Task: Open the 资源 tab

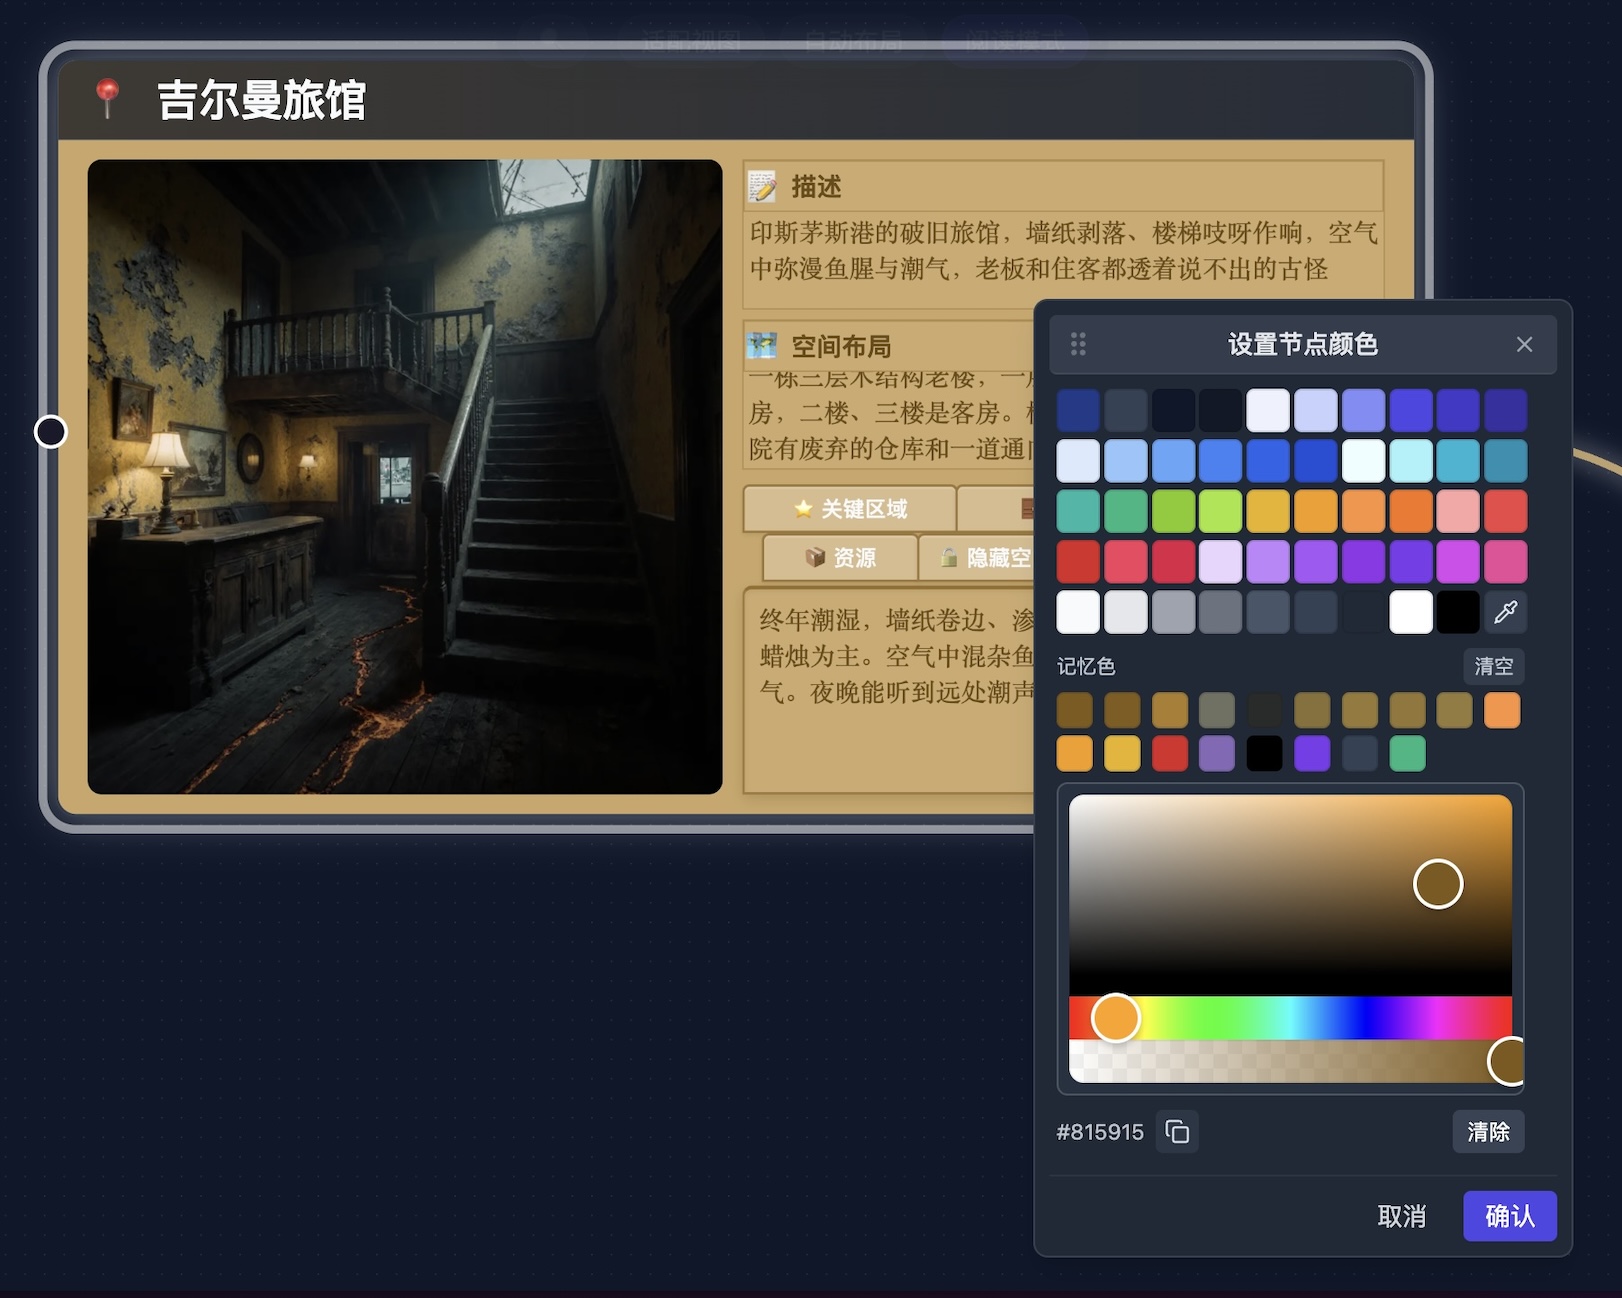Action: [840, 557]
